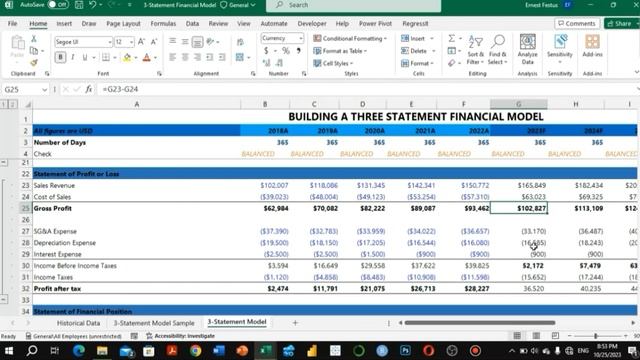The image size is (640, 360).
Task: Switch to the Power Pivot tab
Action: [x=375, y=24]
